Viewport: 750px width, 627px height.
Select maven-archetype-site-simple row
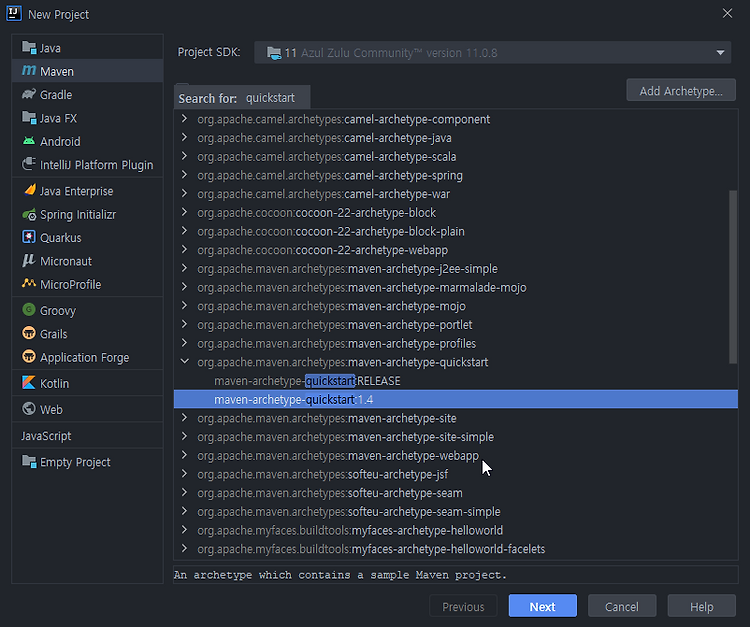click(455, 437)
